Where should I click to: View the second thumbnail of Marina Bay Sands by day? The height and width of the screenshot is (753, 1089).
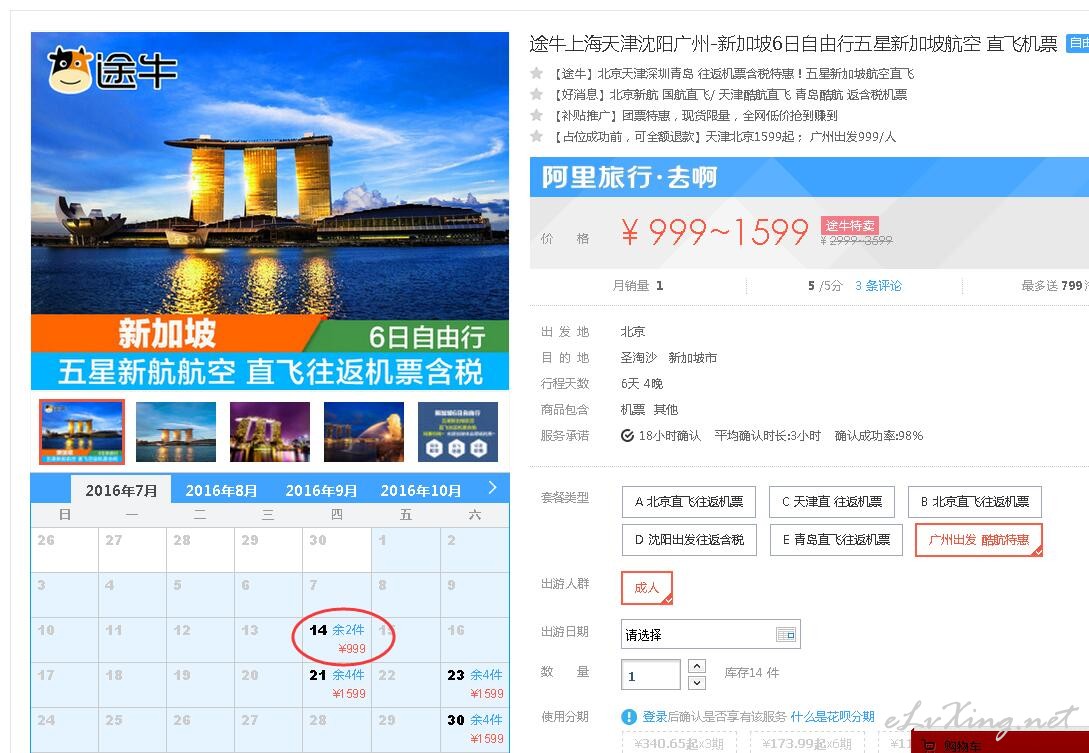(176, 431)
